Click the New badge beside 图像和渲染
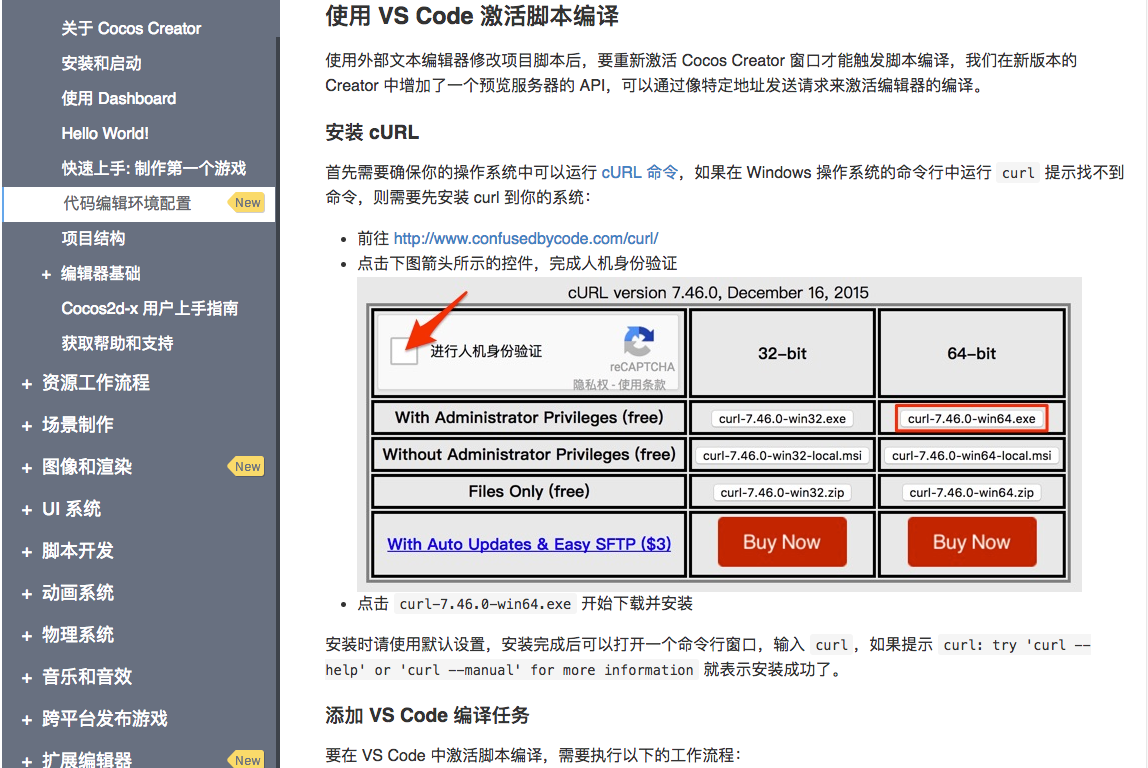This screenshot has width=1148, height=768. pos(247,466)
